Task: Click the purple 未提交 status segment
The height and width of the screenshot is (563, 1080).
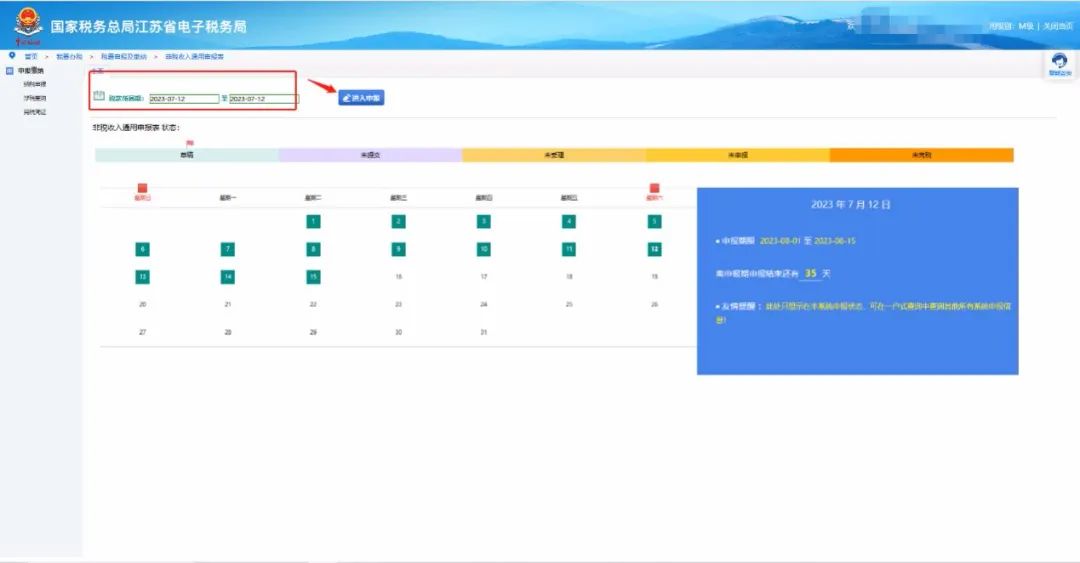Action: tap(370, 155)
